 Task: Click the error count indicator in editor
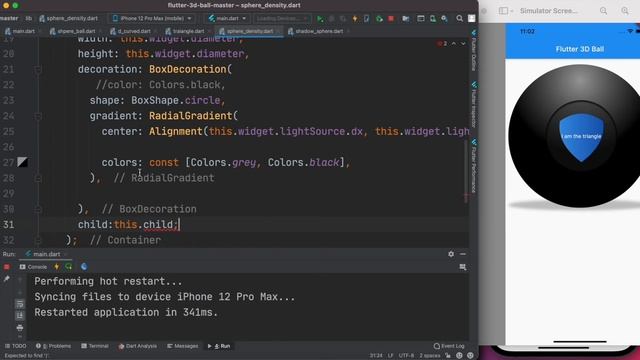[x=442, y=43]
